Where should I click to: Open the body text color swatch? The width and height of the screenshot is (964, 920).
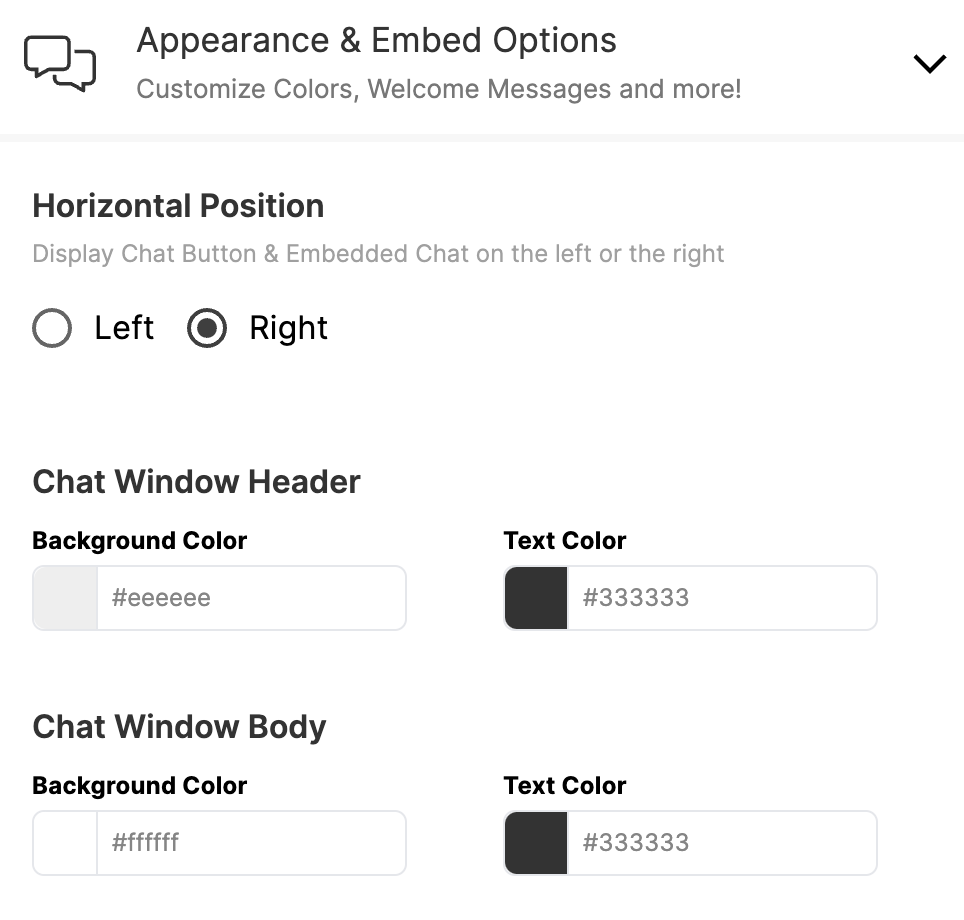pyautogui.click(x=536, y=843)
